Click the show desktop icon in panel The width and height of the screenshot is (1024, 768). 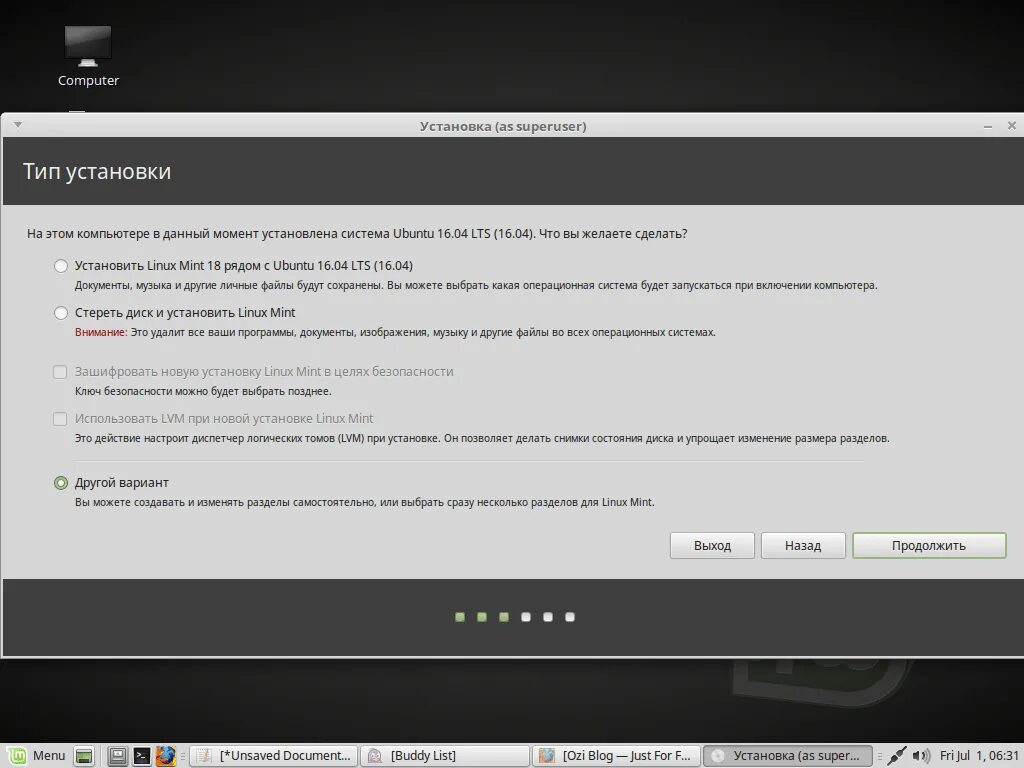pos(84,756)
